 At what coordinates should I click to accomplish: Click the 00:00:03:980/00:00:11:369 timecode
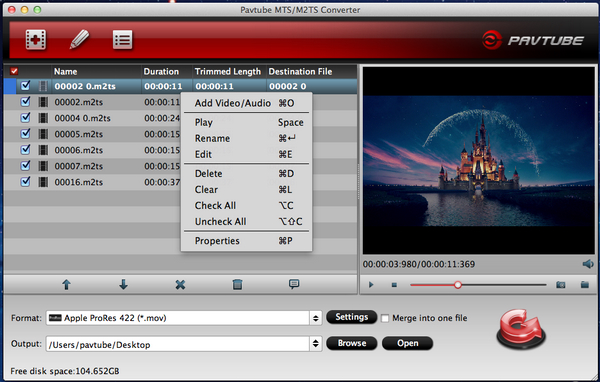pos(419,264)
